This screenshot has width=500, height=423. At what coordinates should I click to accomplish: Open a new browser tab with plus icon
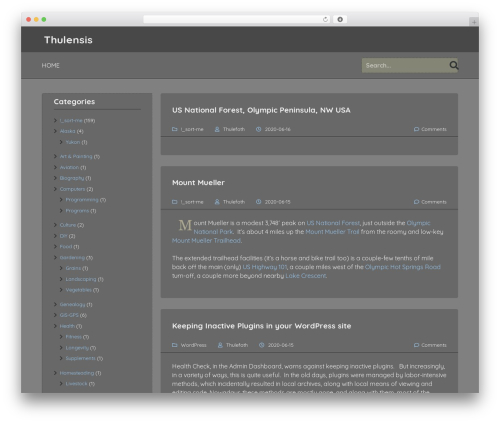[474, 22]
